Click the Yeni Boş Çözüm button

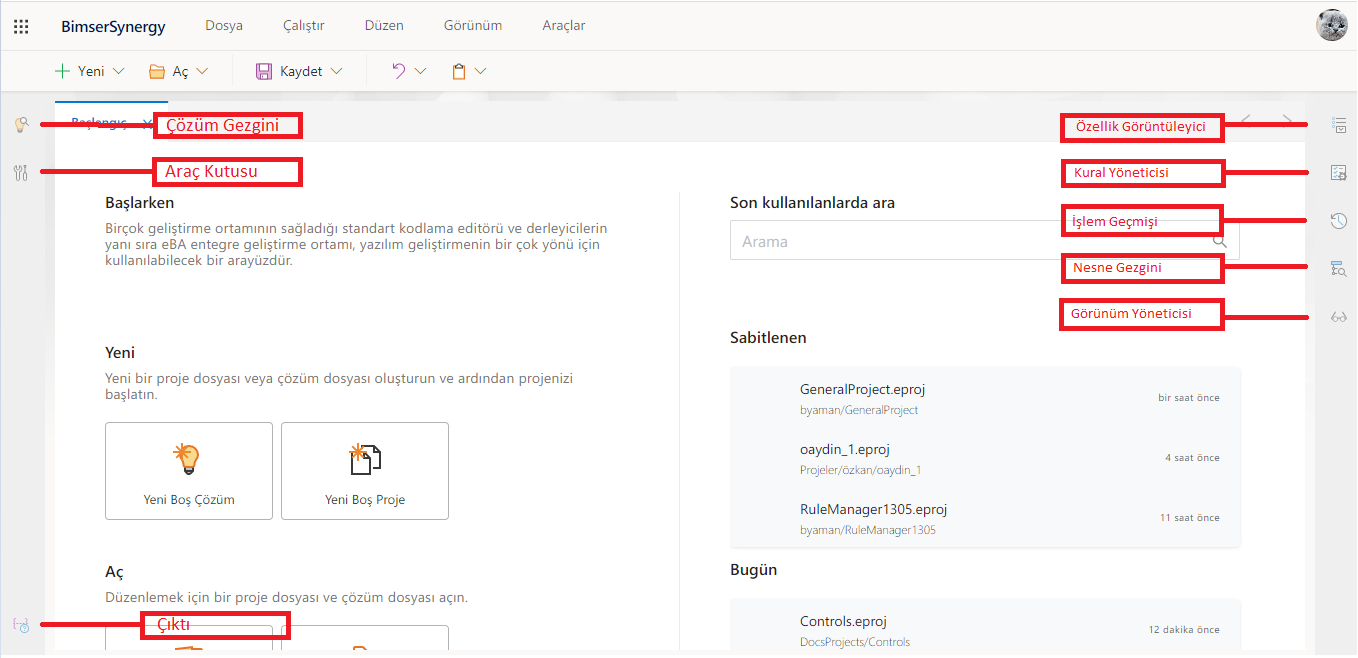click(x=189, y=471)
